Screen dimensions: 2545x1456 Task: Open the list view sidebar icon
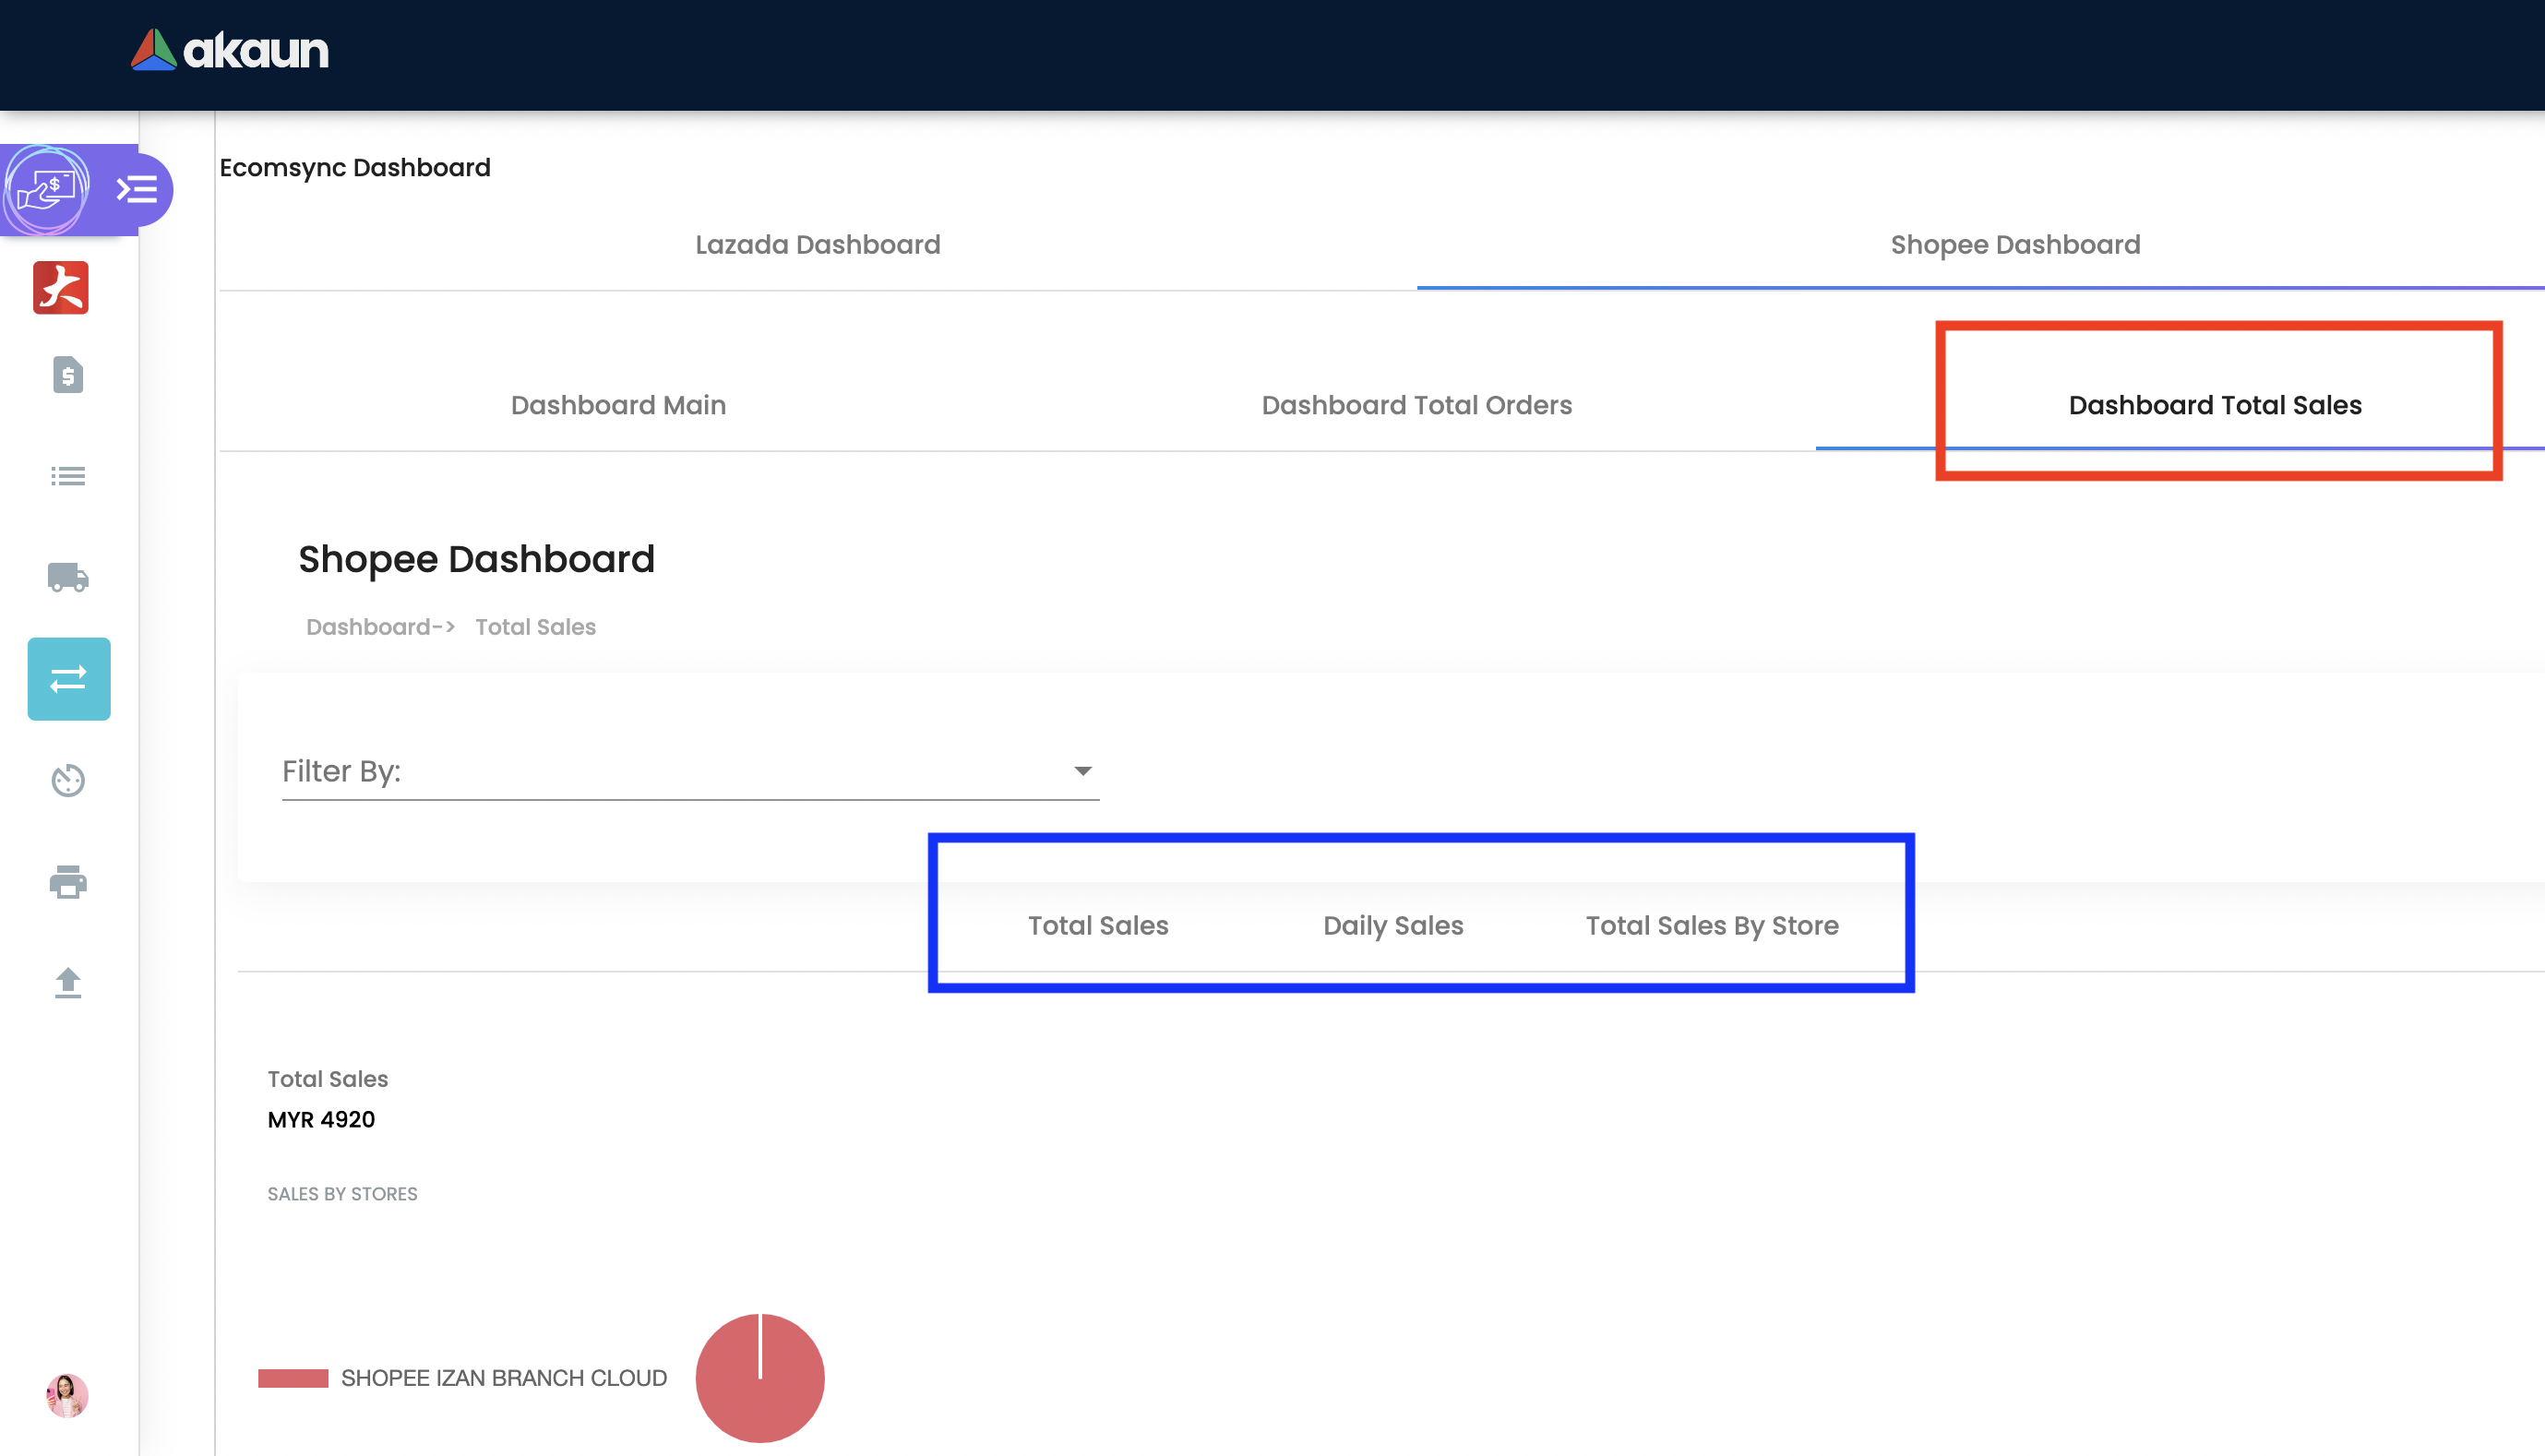68,476
